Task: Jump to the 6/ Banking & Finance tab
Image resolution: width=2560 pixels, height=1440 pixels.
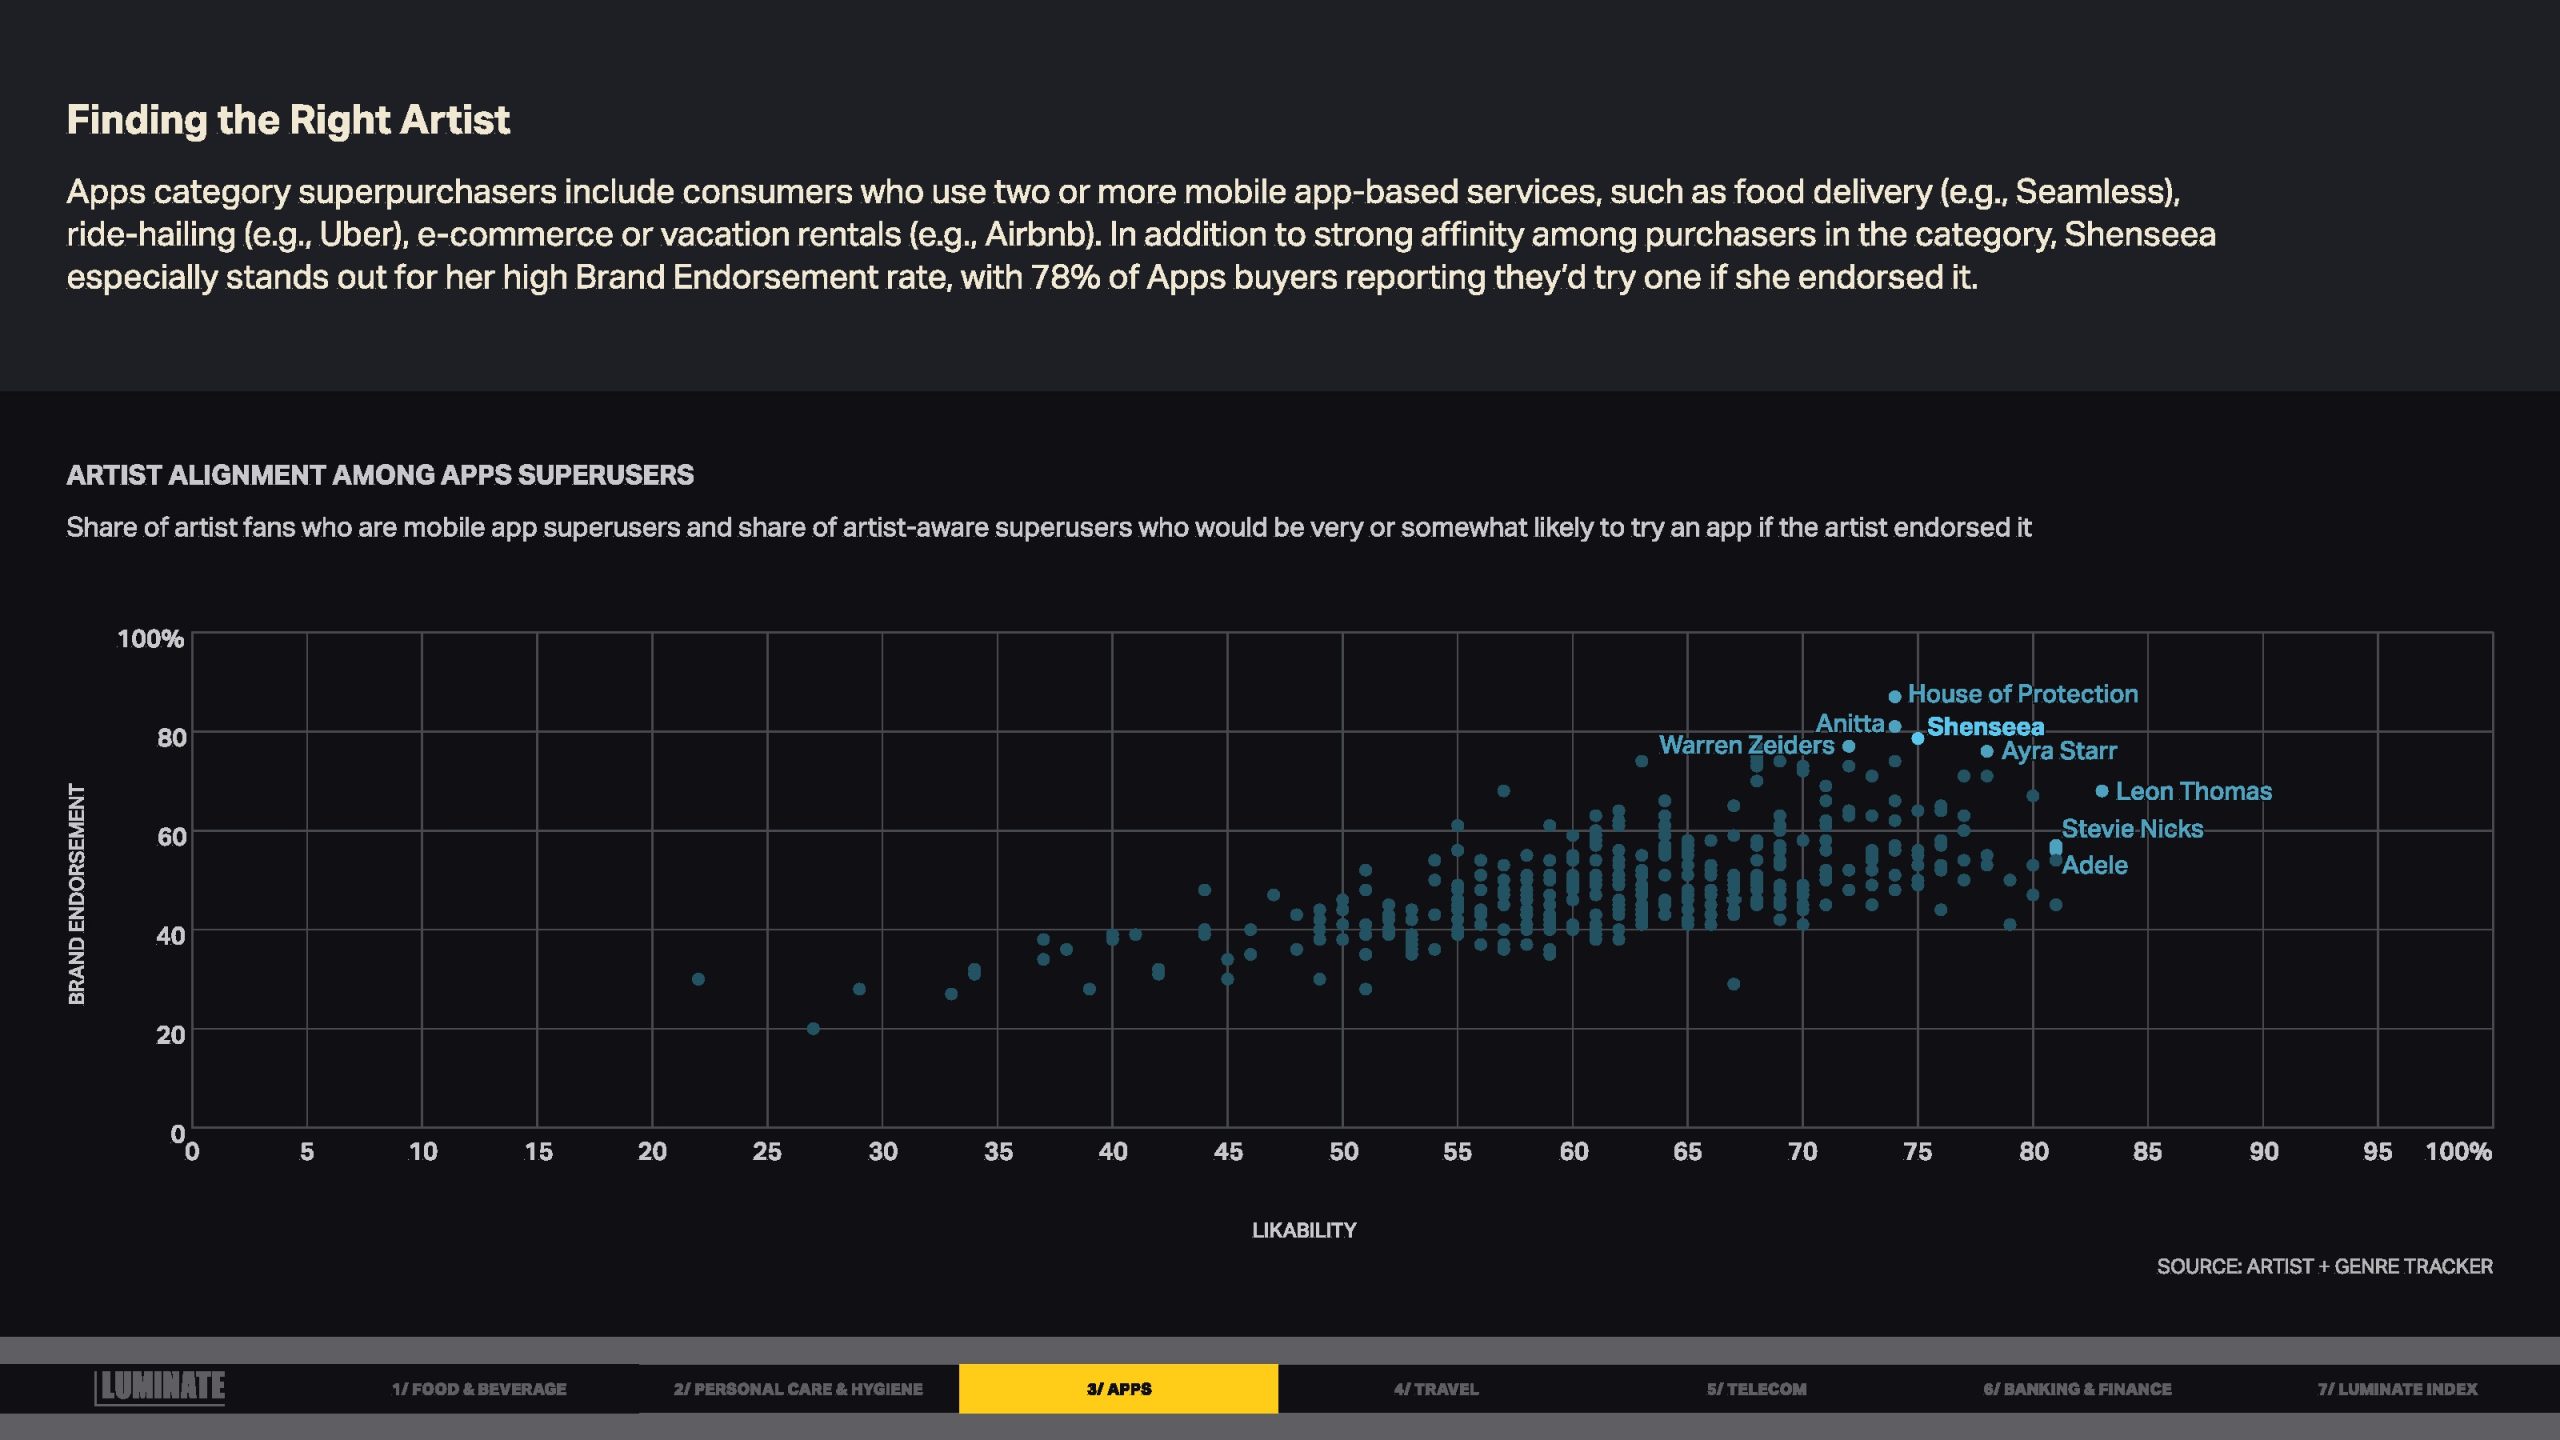Action: point(2077,1389)
